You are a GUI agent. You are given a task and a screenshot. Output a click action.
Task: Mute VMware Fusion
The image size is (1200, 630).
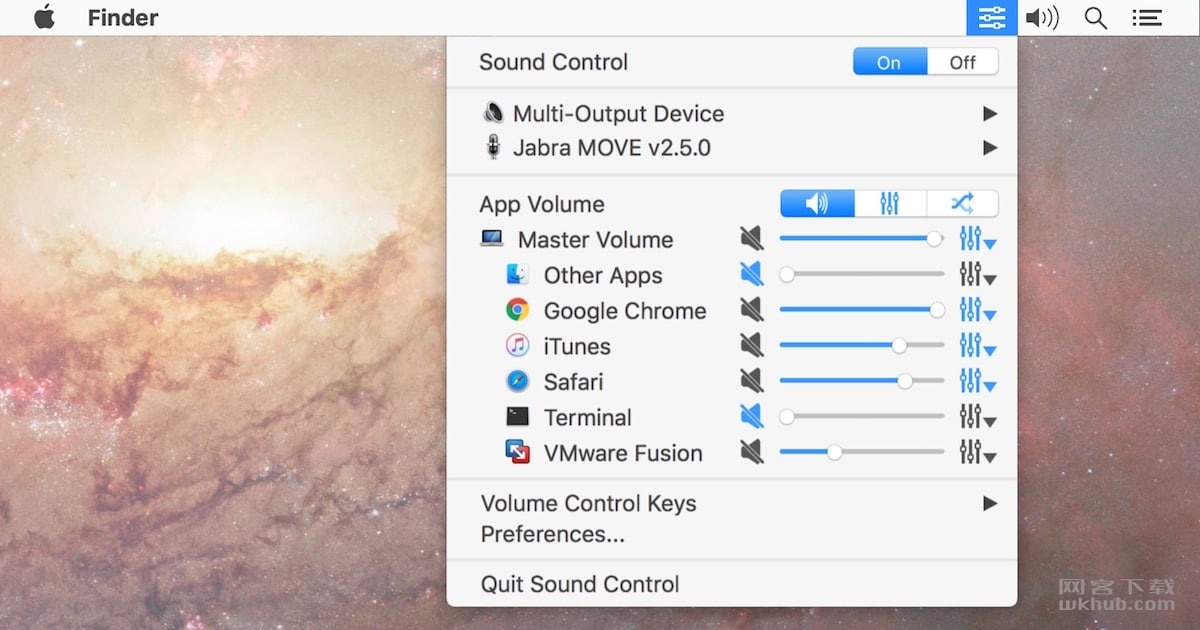click(751, 452)
